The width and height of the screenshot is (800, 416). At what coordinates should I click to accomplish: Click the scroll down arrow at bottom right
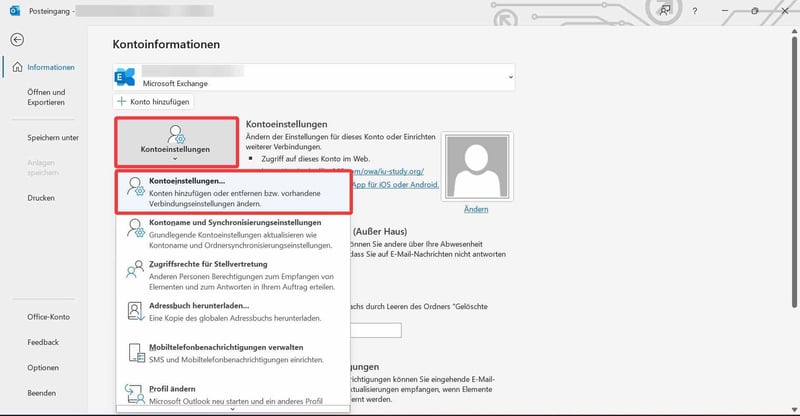(x=794, y=409)
